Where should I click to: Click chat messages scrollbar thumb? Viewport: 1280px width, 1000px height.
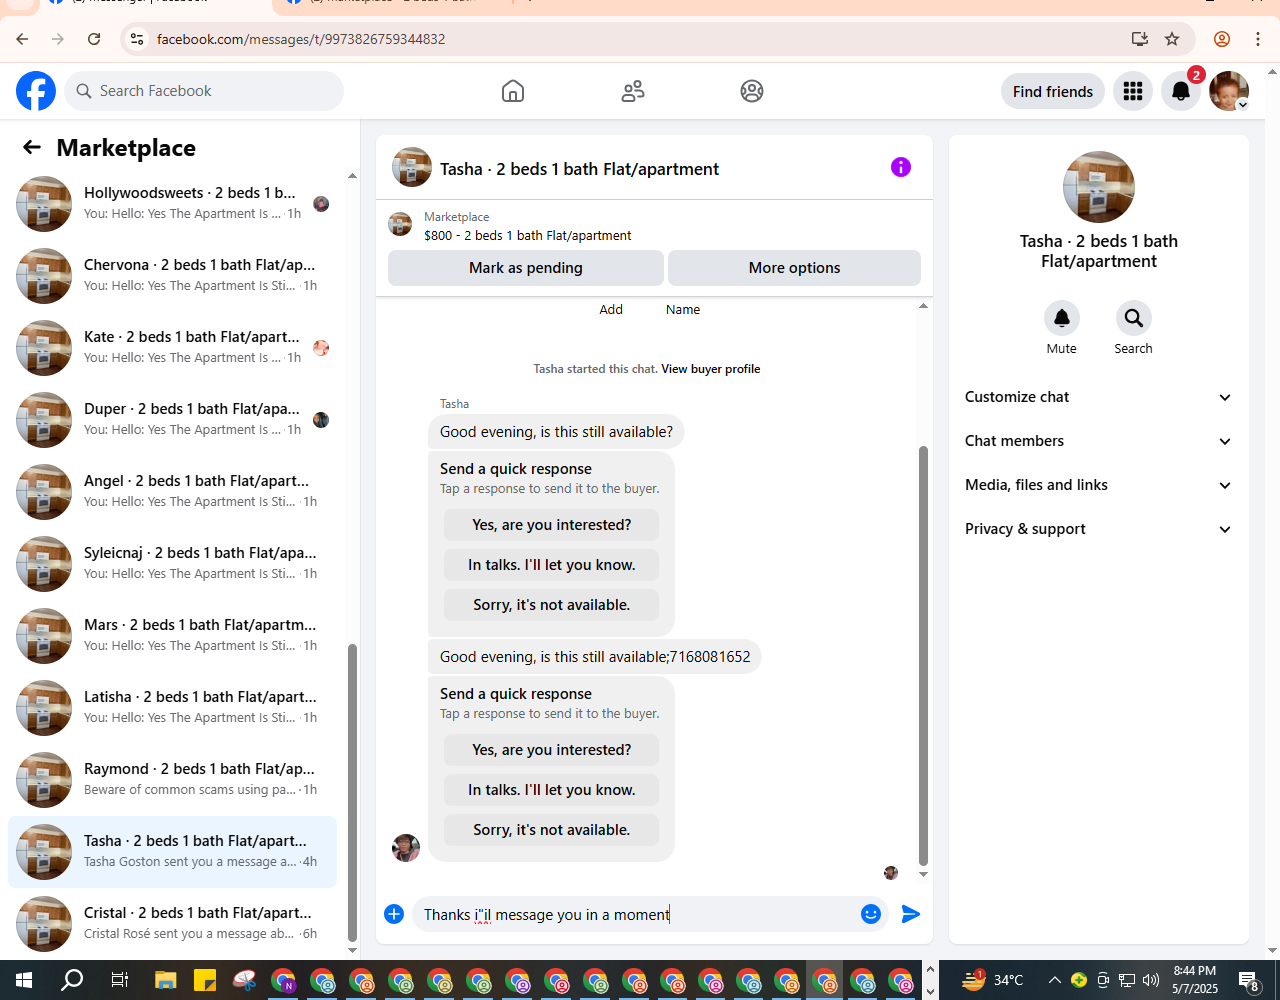(x=923, y=656)
